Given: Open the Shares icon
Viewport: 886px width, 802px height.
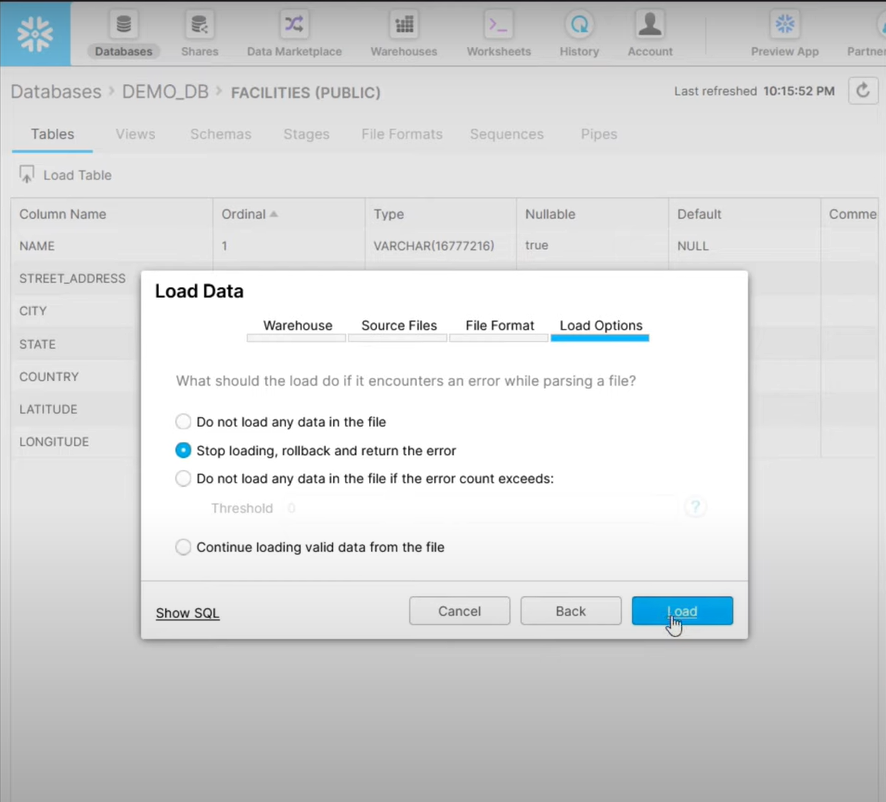Looking at the screenshot, I should tap(199, 24).
